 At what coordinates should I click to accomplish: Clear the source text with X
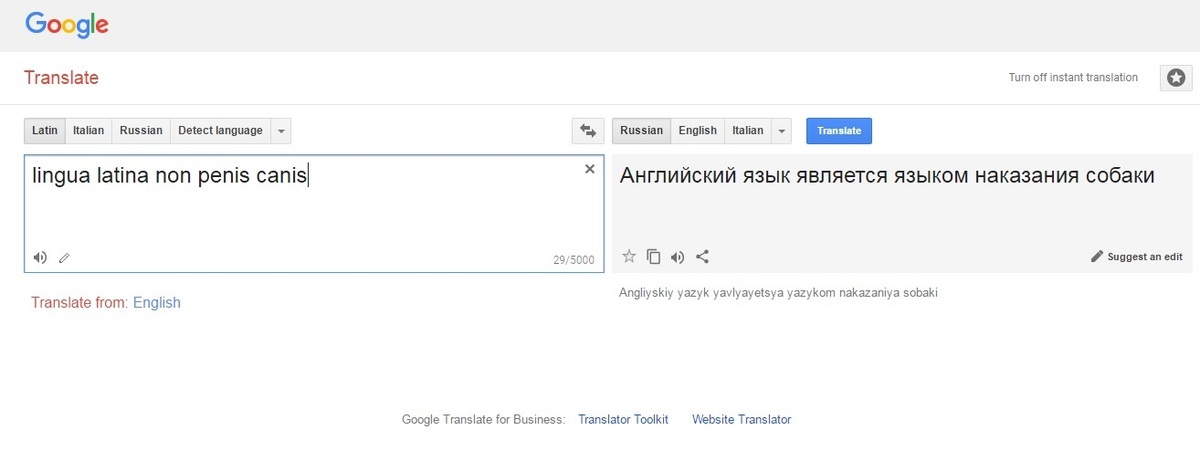click(590, 169)
